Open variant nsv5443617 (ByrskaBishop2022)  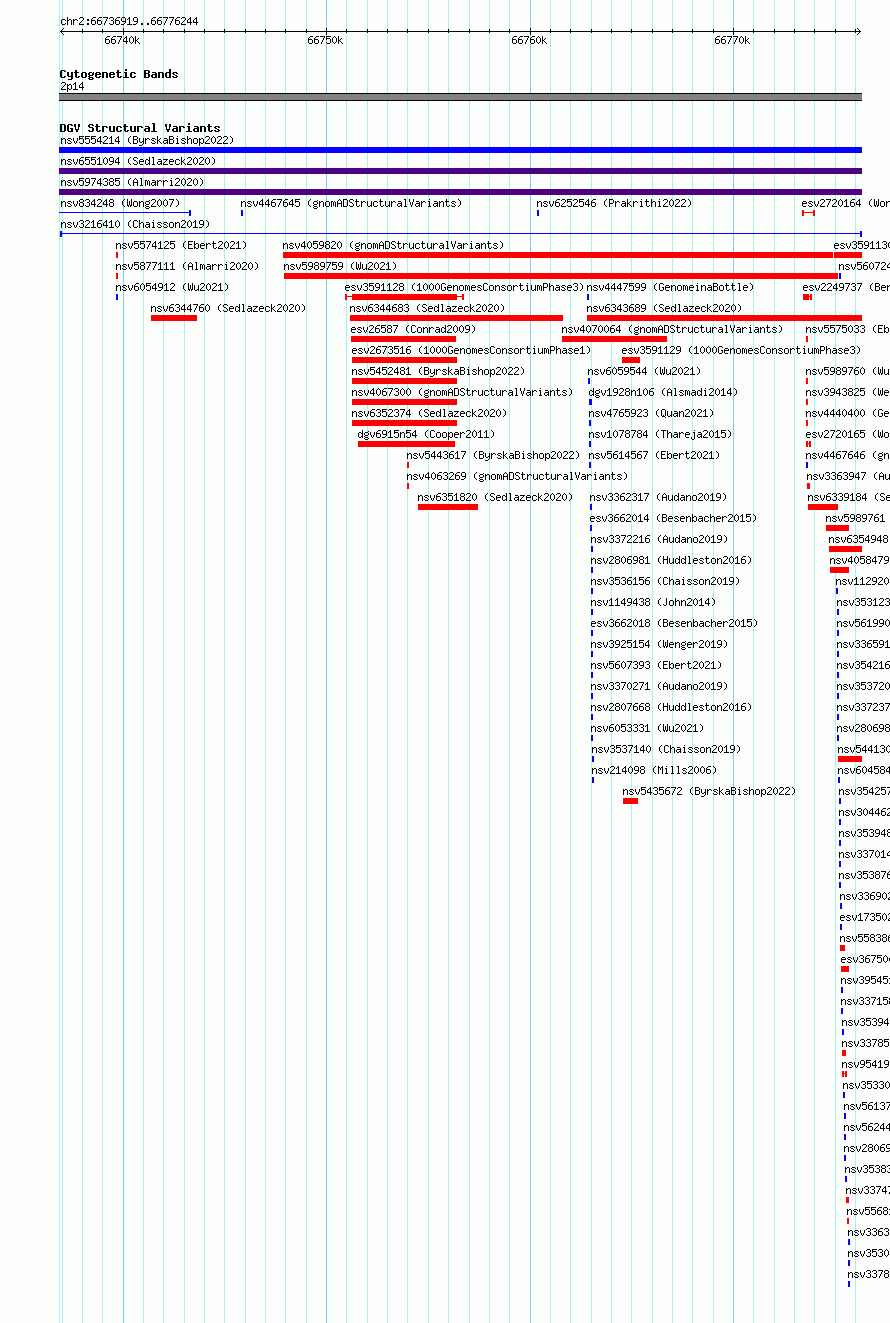click(x=493, y=455)
